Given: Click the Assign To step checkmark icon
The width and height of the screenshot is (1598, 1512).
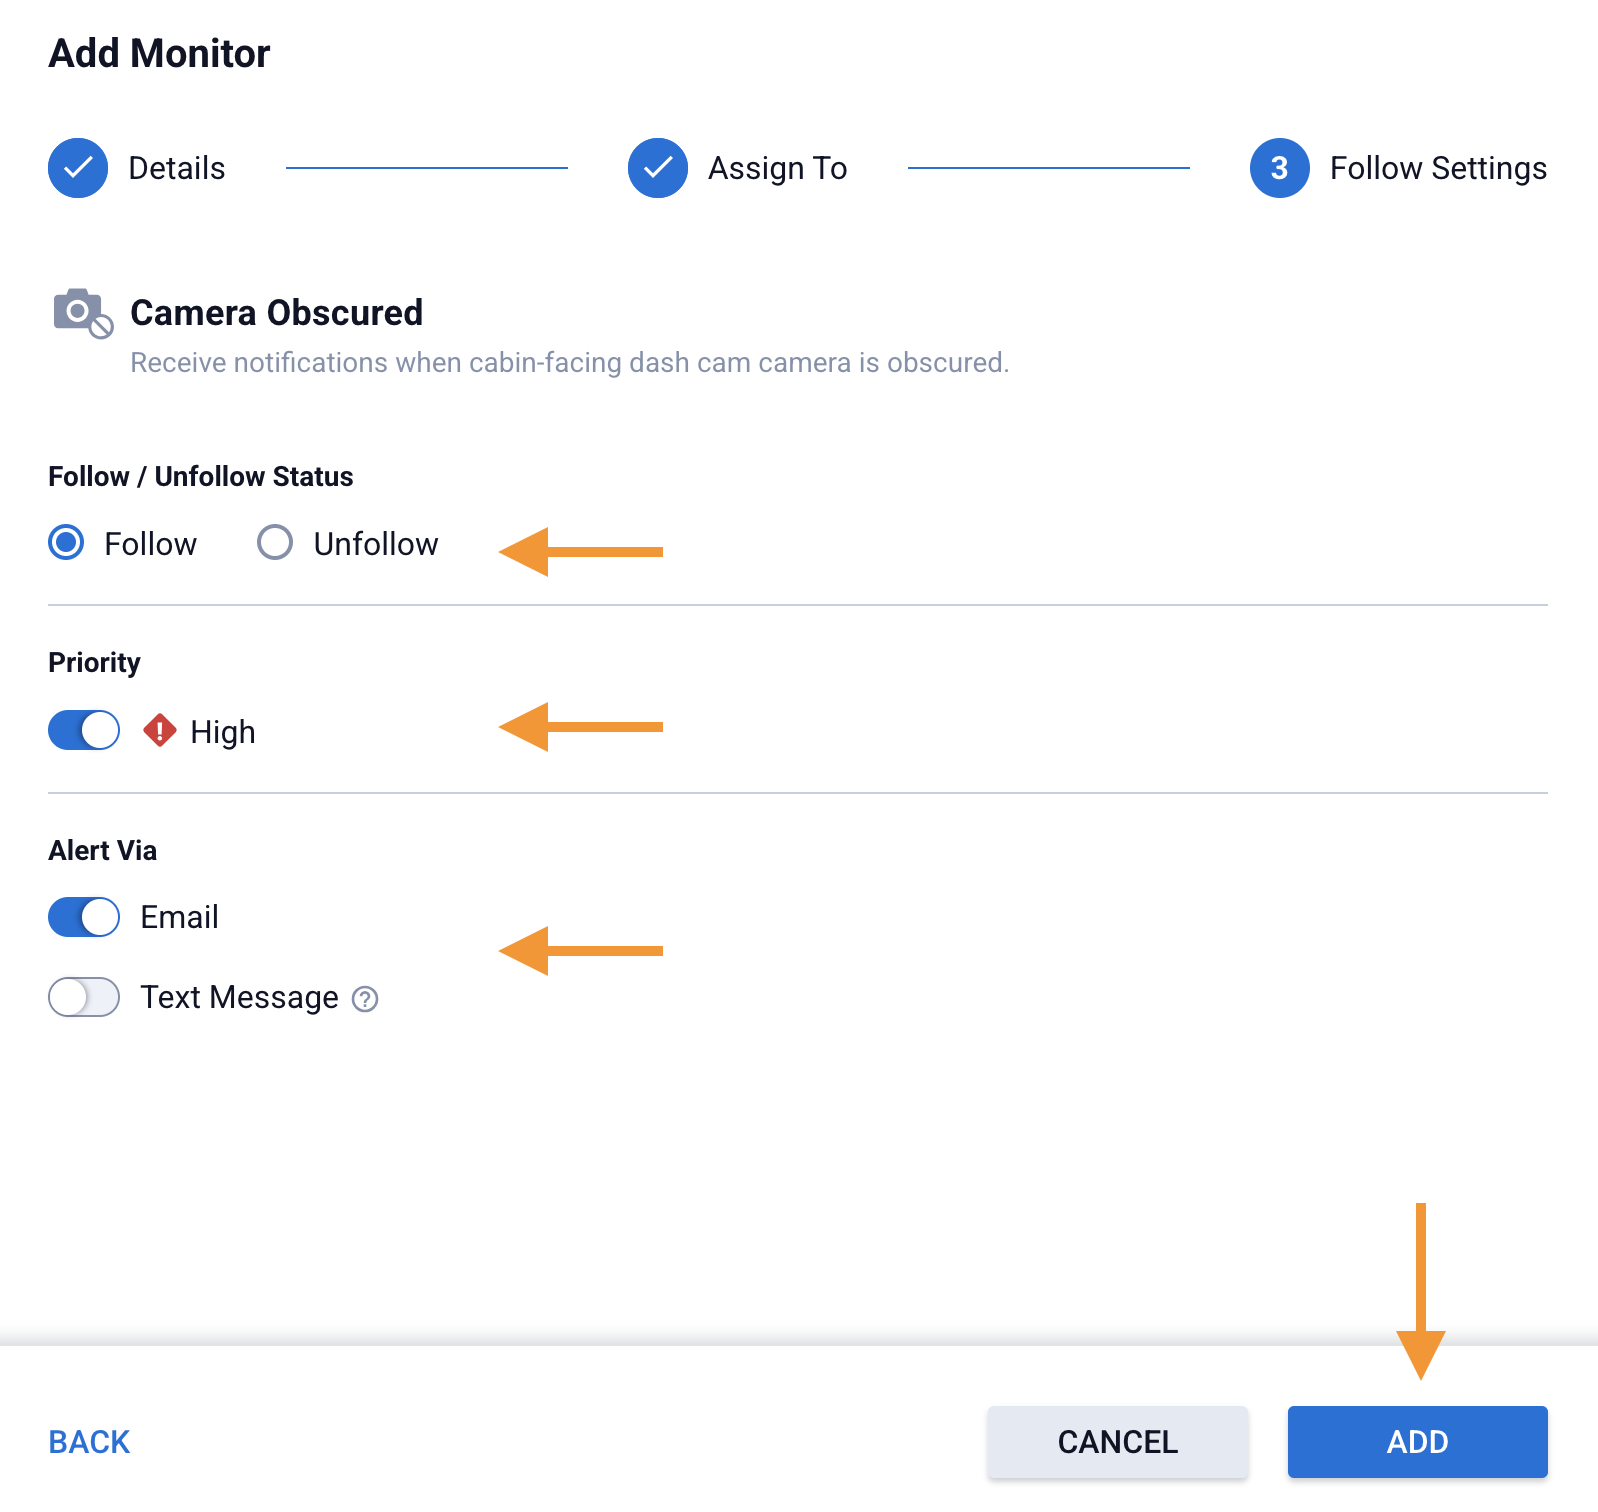Looking at the screenshot, I should 658,168.
